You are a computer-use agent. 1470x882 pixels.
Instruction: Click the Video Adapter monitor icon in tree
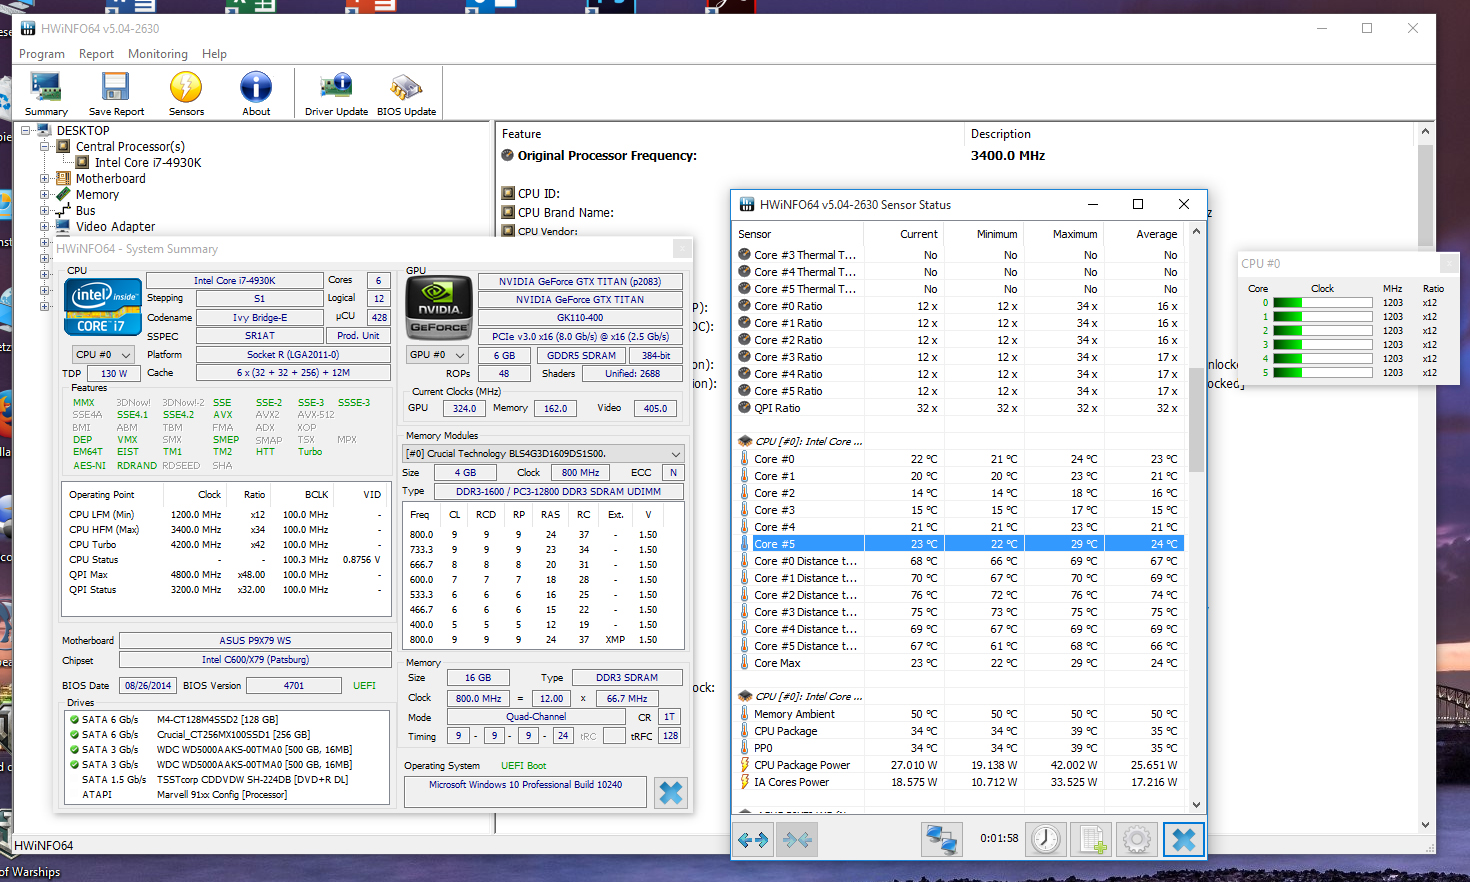[63, 227]
